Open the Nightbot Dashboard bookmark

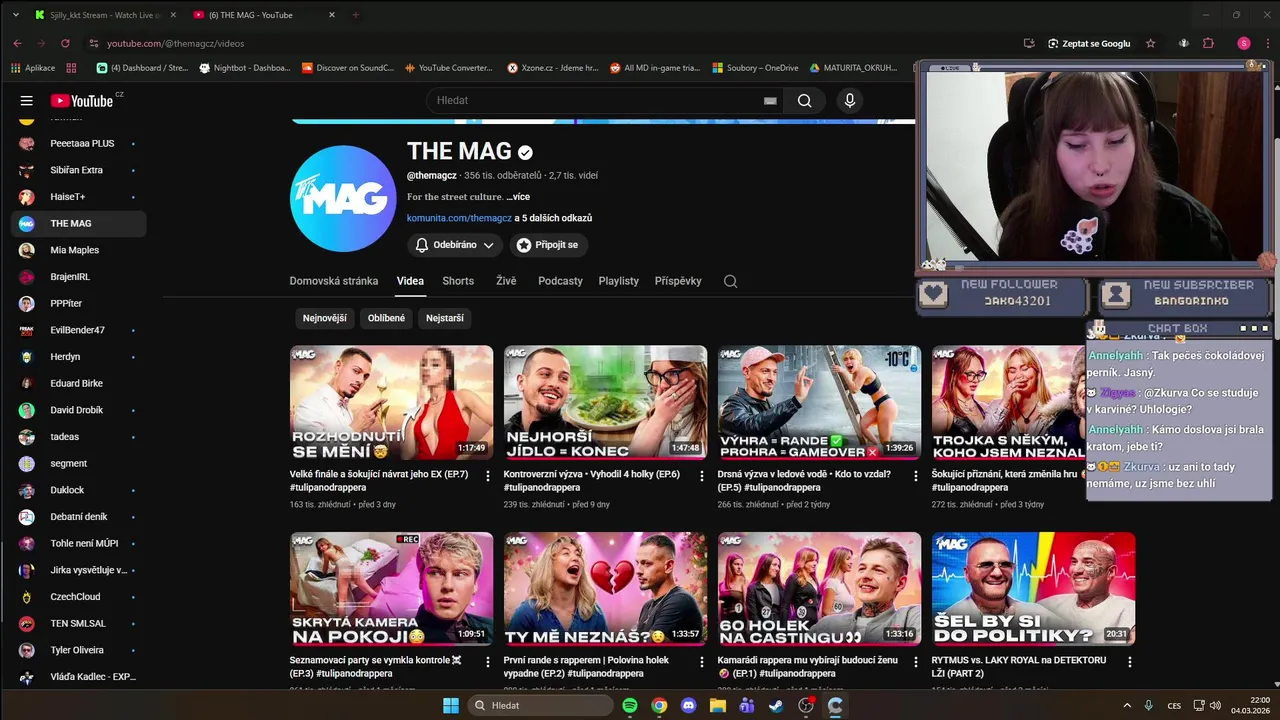tap(245, 68)
